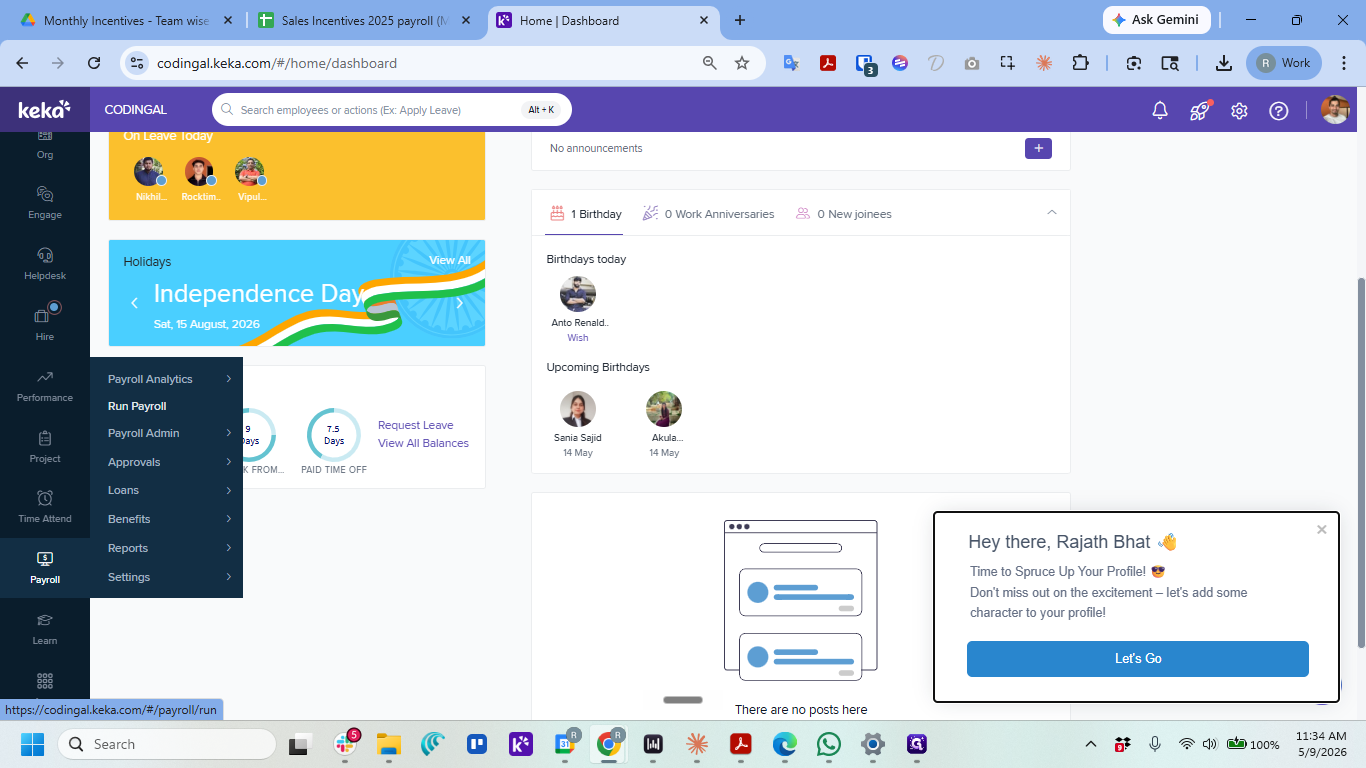Screen dimensions: 1366x768
Task: Open the Keka settings gear icon
Action: 1239,111
